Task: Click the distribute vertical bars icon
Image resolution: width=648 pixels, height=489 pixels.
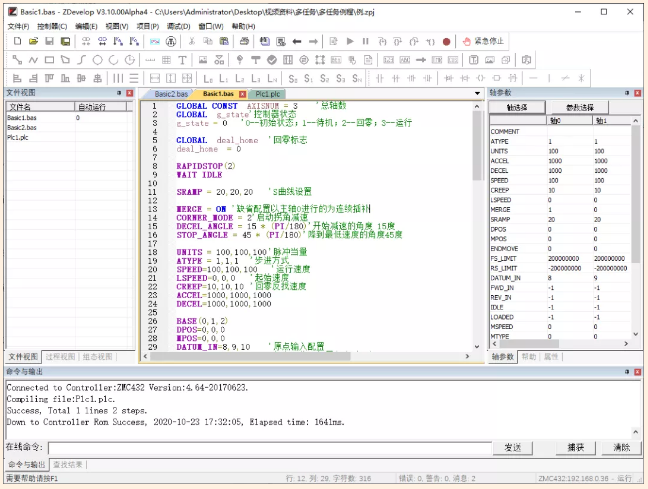Action: click(118, 78)
